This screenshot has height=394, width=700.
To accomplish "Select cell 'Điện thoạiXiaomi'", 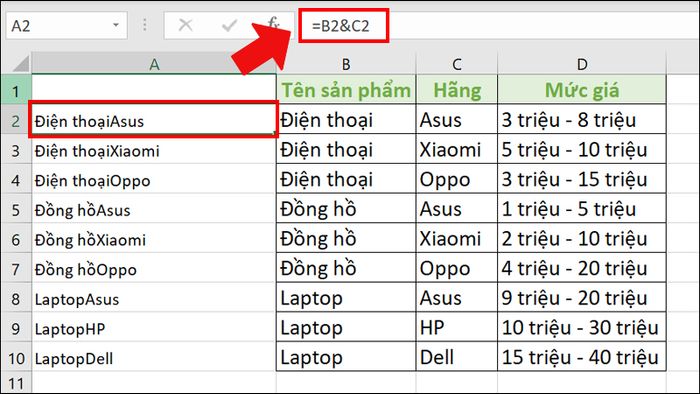I will pos(154,149).
